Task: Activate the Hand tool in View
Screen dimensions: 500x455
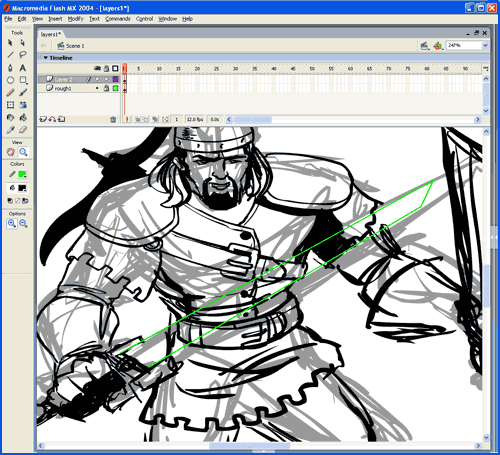Action: pyautogui.click(x=11, y=152)
